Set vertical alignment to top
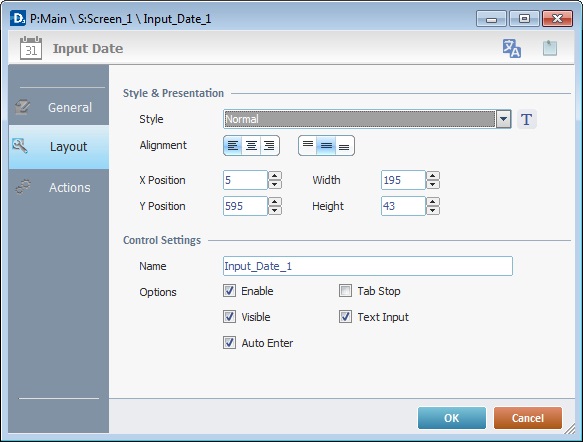583x442 pixels. point(308,145)
